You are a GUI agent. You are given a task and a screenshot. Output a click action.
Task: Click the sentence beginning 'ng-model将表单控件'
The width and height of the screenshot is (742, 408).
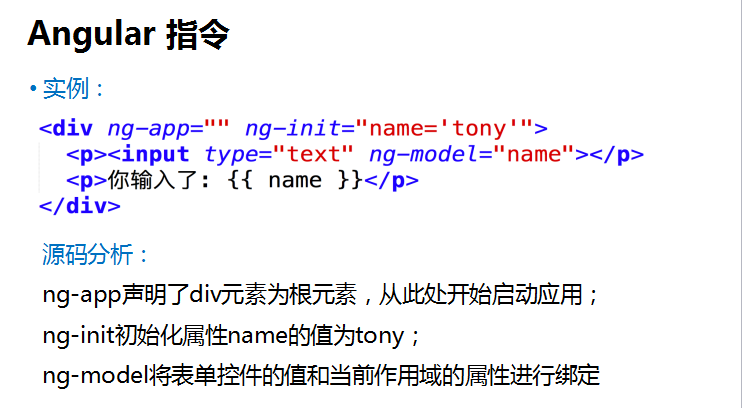click(321, 375)
